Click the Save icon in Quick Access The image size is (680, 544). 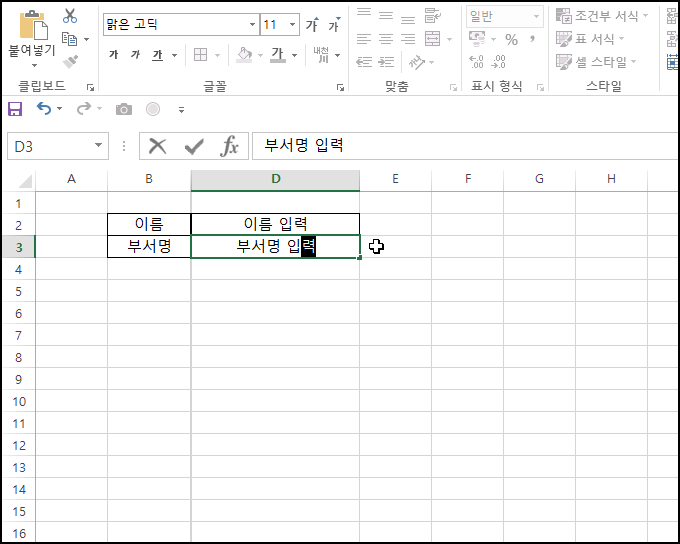tap(15, 109)
